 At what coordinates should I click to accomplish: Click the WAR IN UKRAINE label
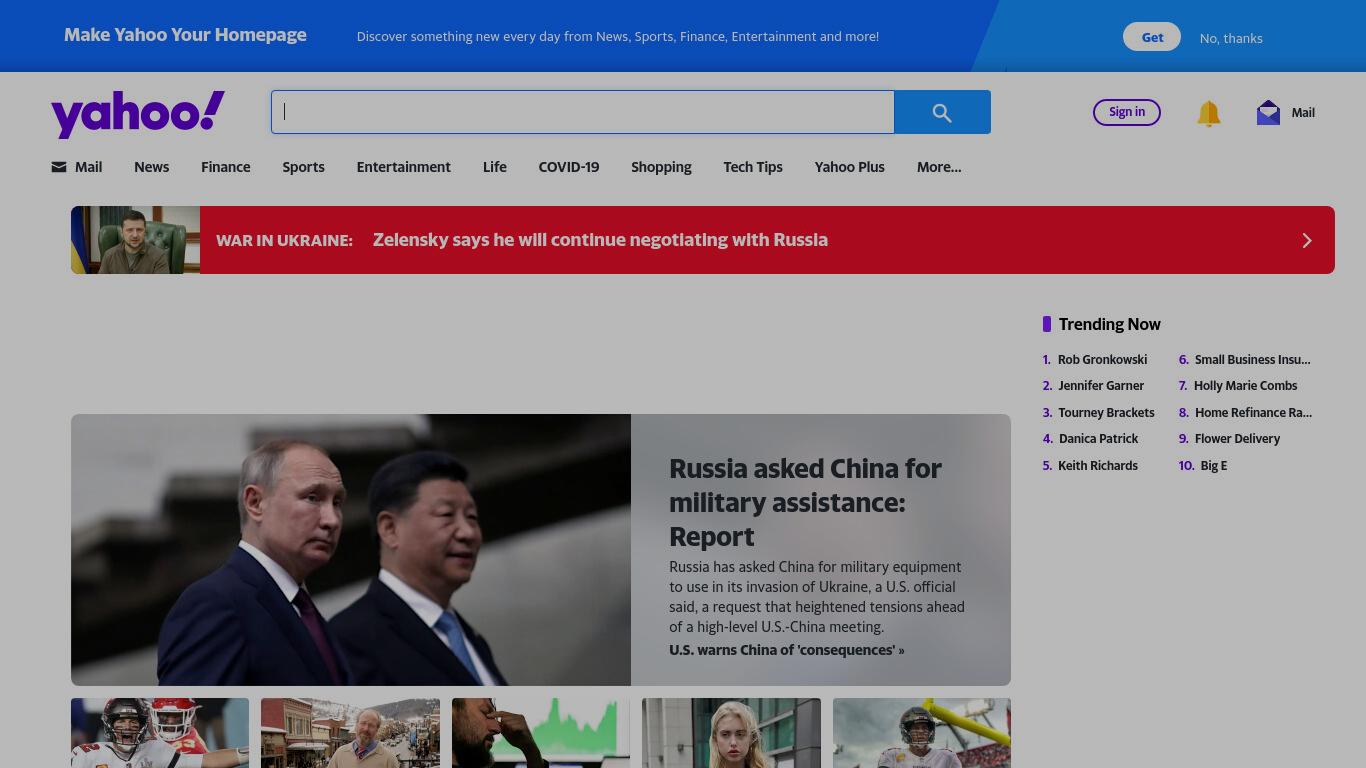pos(284,240)
